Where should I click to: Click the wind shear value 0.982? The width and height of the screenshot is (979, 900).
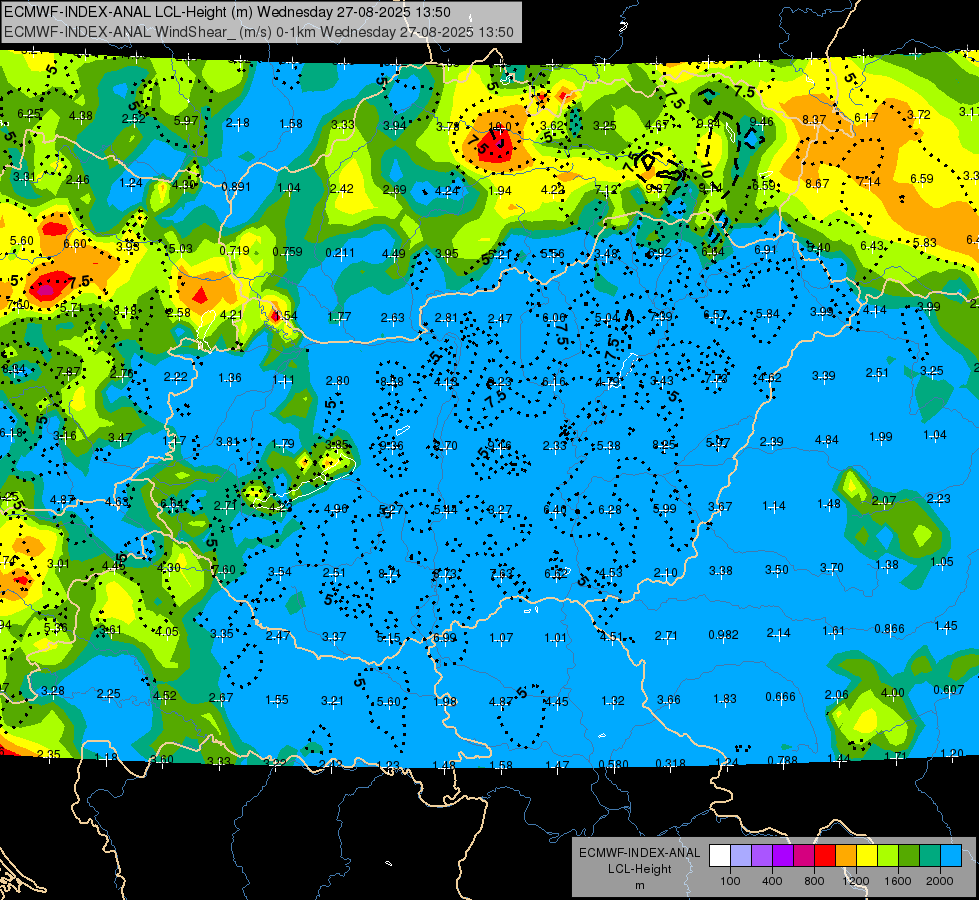click(x=724, y=635)
